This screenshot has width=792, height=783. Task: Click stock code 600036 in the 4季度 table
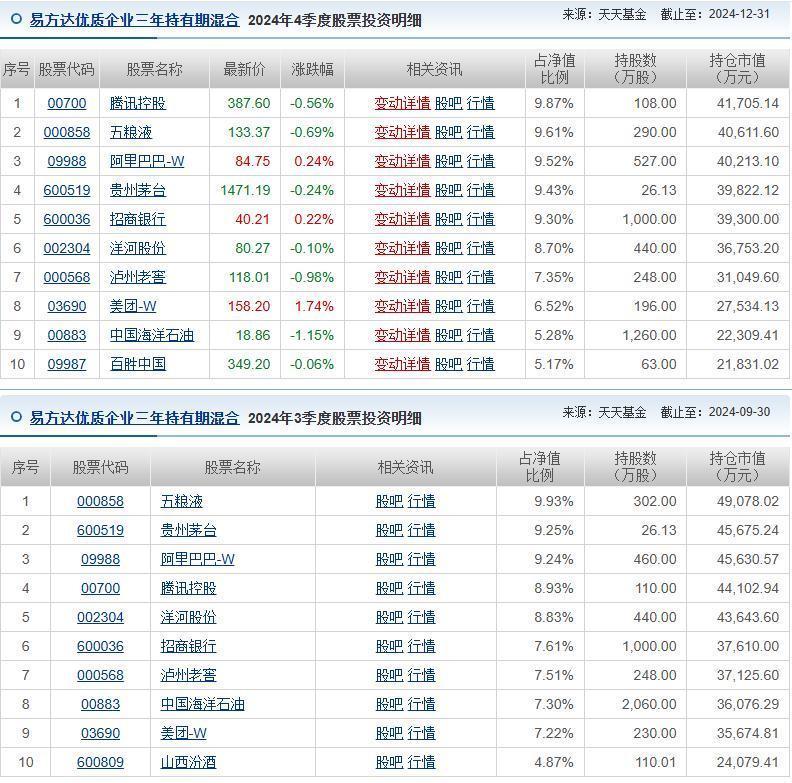coord(66,219)
